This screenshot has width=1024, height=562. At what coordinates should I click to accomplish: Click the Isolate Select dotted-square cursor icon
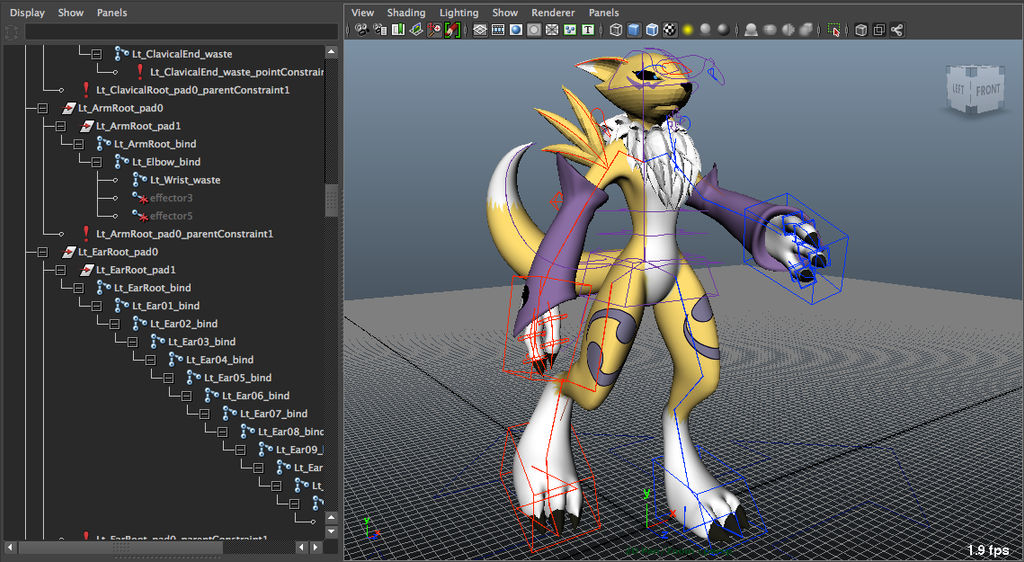pos(834,29)
